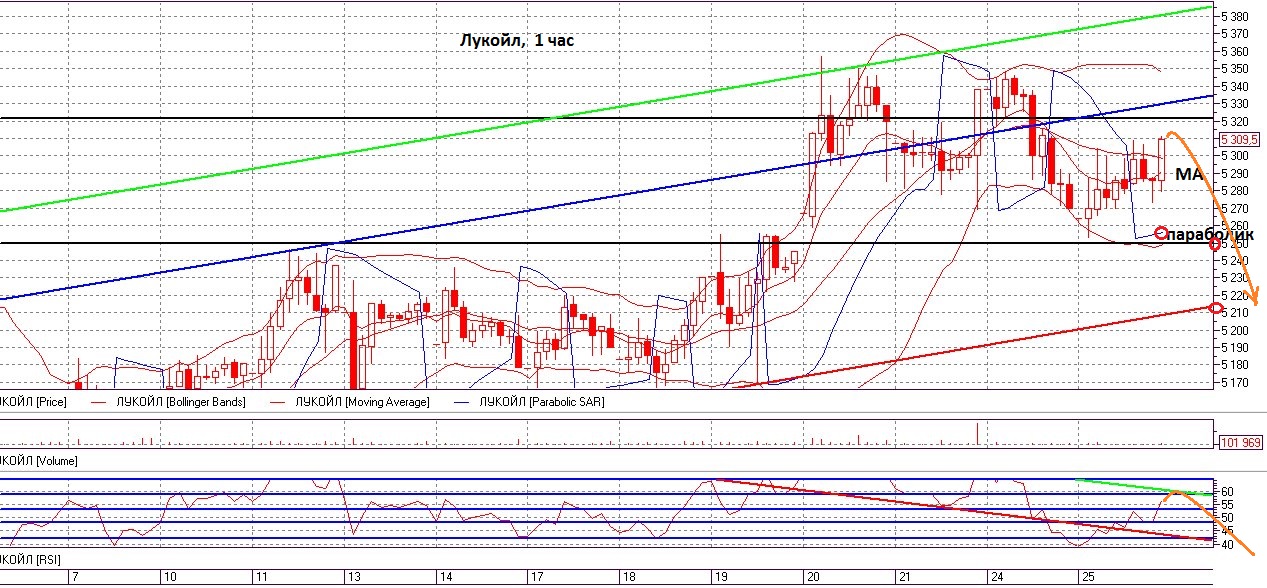Click date label 10 on time axis
This screenshot has width=1267, height=588.
point(170,578)
